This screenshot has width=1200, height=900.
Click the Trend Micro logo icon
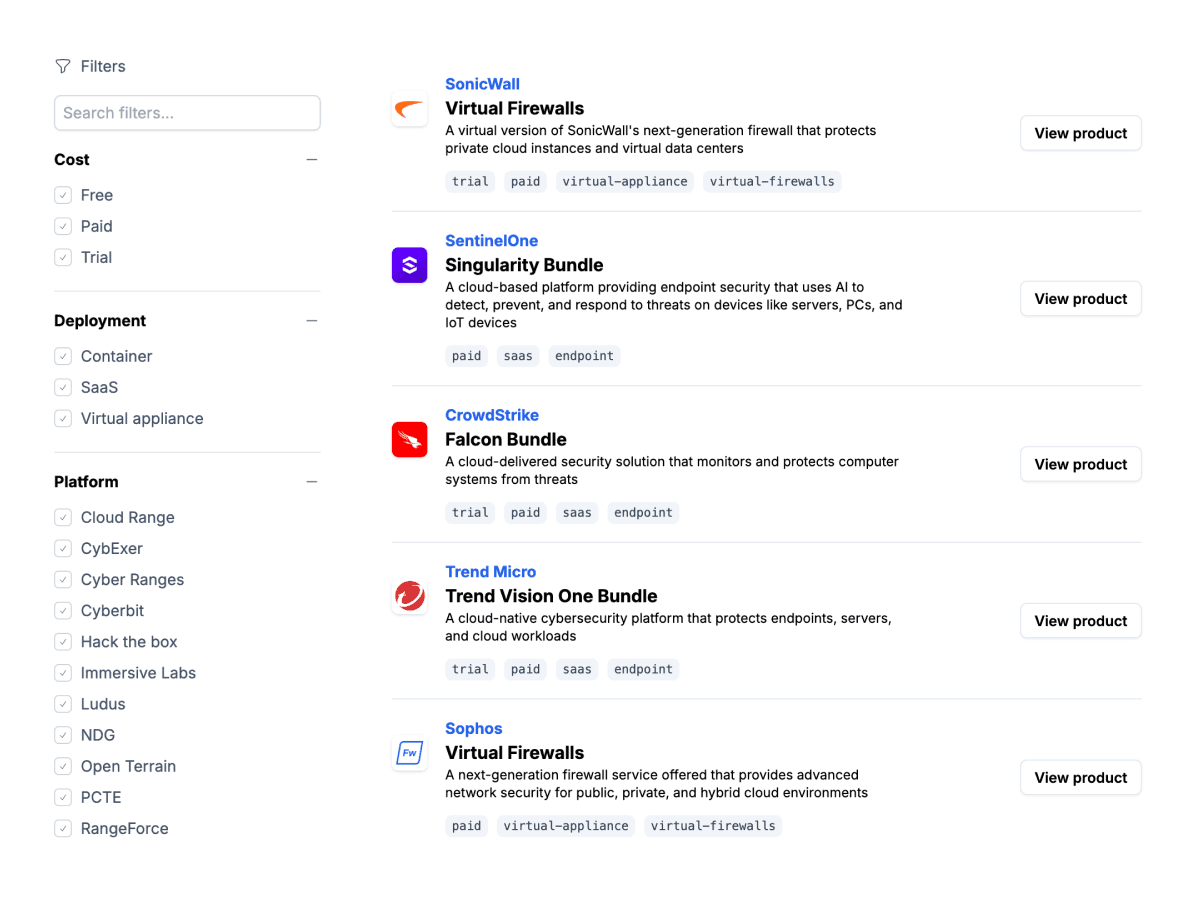[409, 596]
